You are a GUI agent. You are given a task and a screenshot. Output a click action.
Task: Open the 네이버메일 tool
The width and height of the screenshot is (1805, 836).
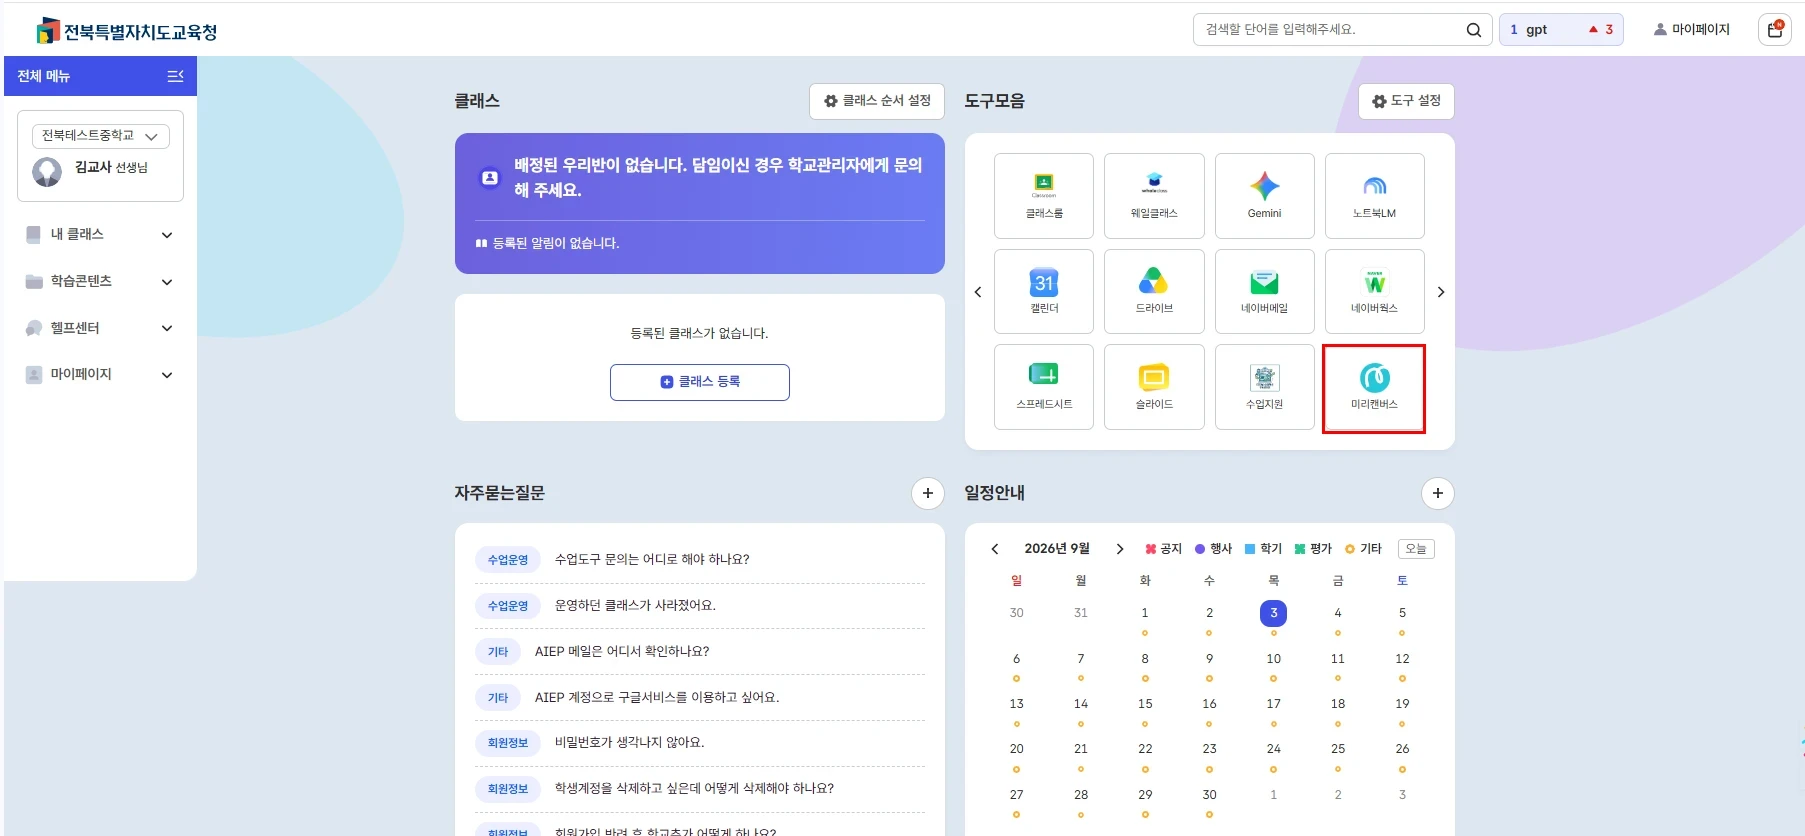tap(1264, 291)
